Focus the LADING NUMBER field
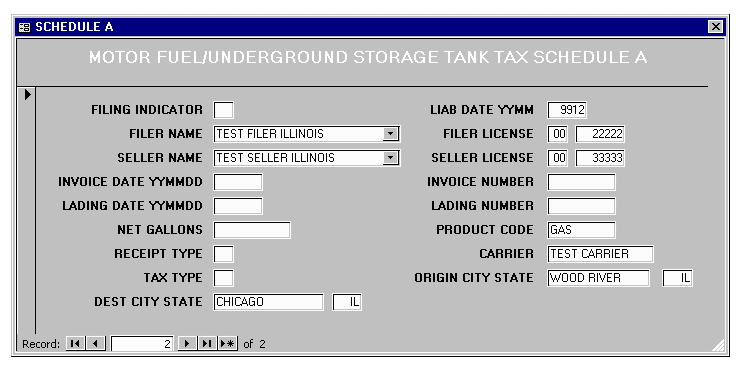739x372 pixels. 581,206
